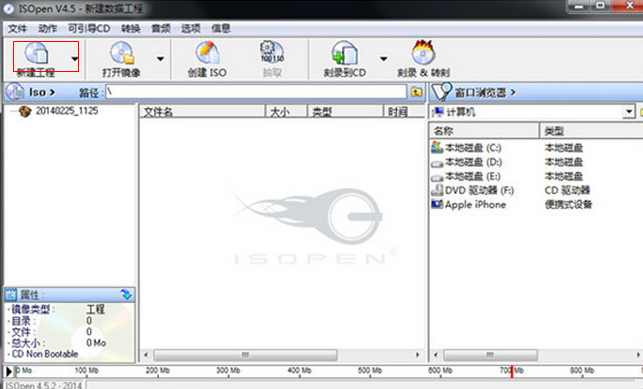The image size is (643, 389).
Task: Open the 可引导CD menu
Action: 89,28
